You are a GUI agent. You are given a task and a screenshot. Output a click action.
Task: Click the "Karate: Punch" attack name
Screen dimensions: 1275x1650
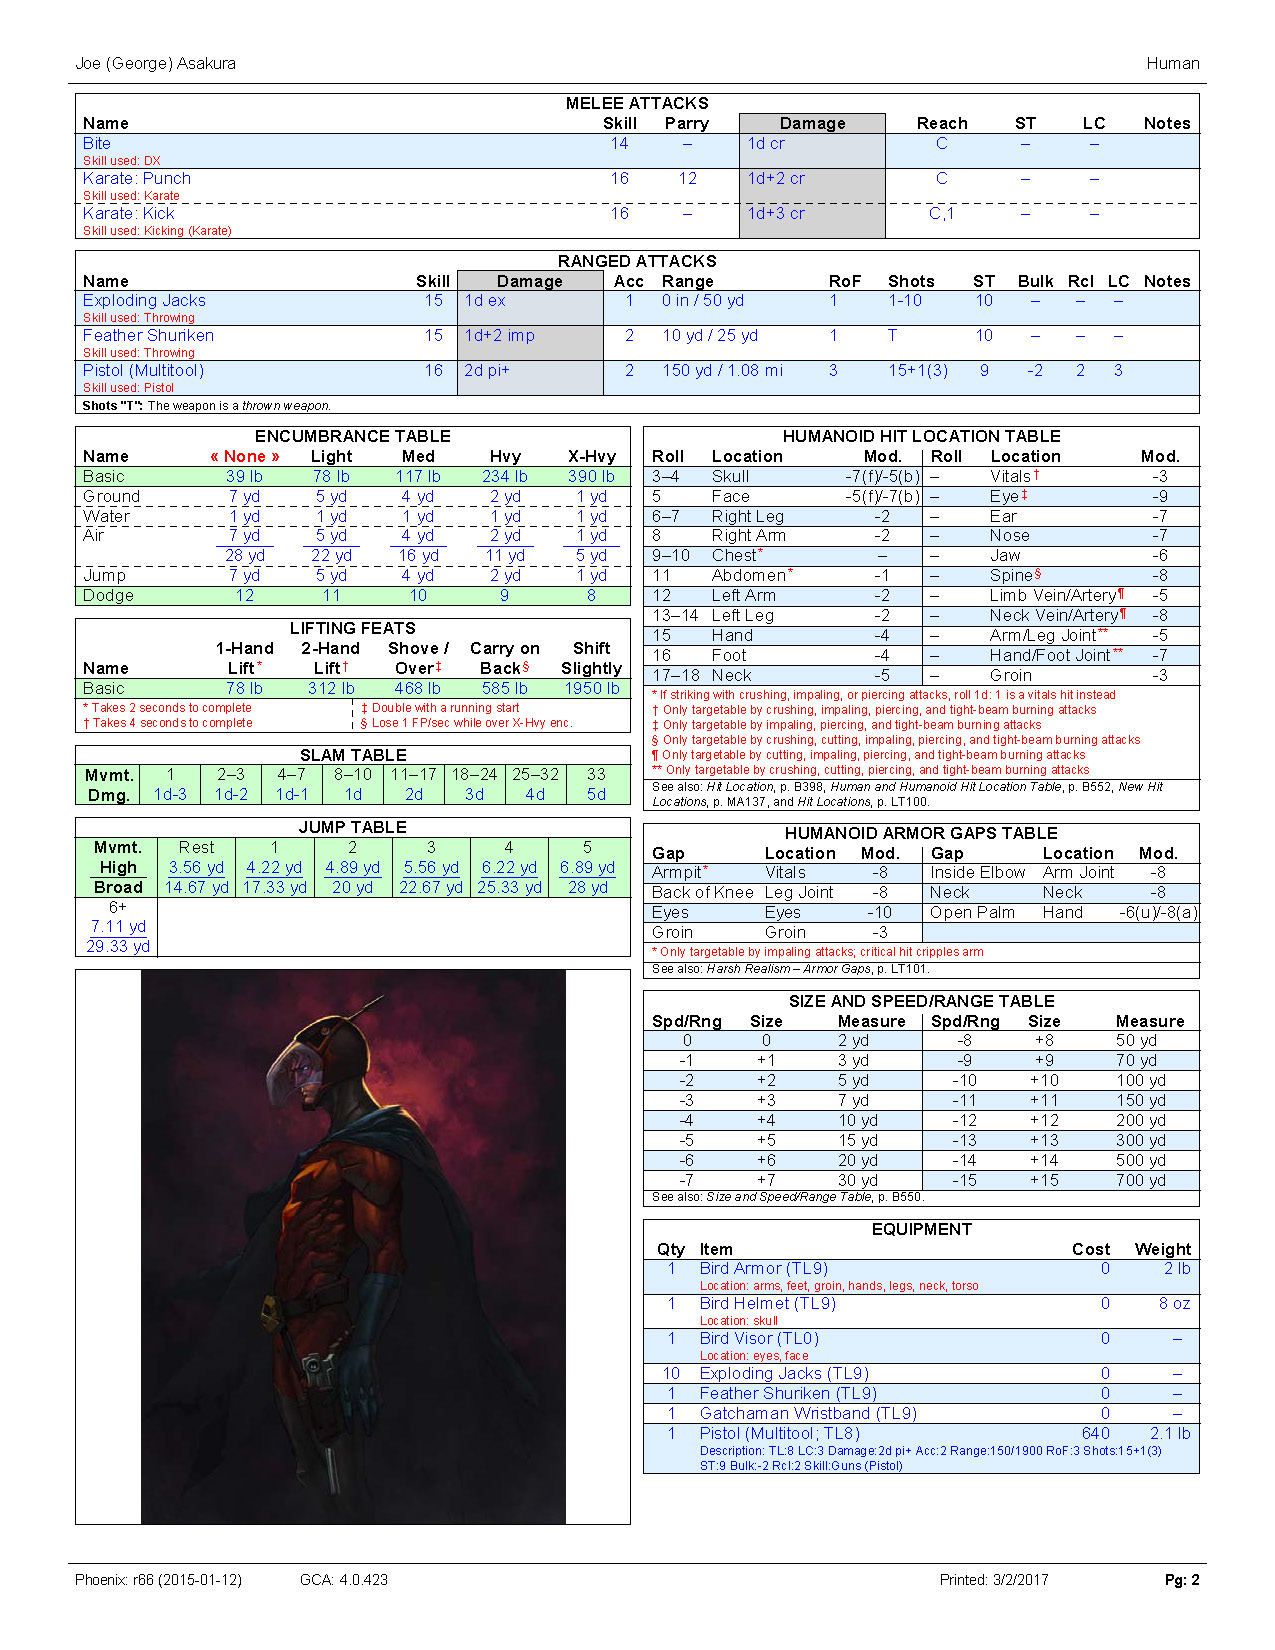137,179
